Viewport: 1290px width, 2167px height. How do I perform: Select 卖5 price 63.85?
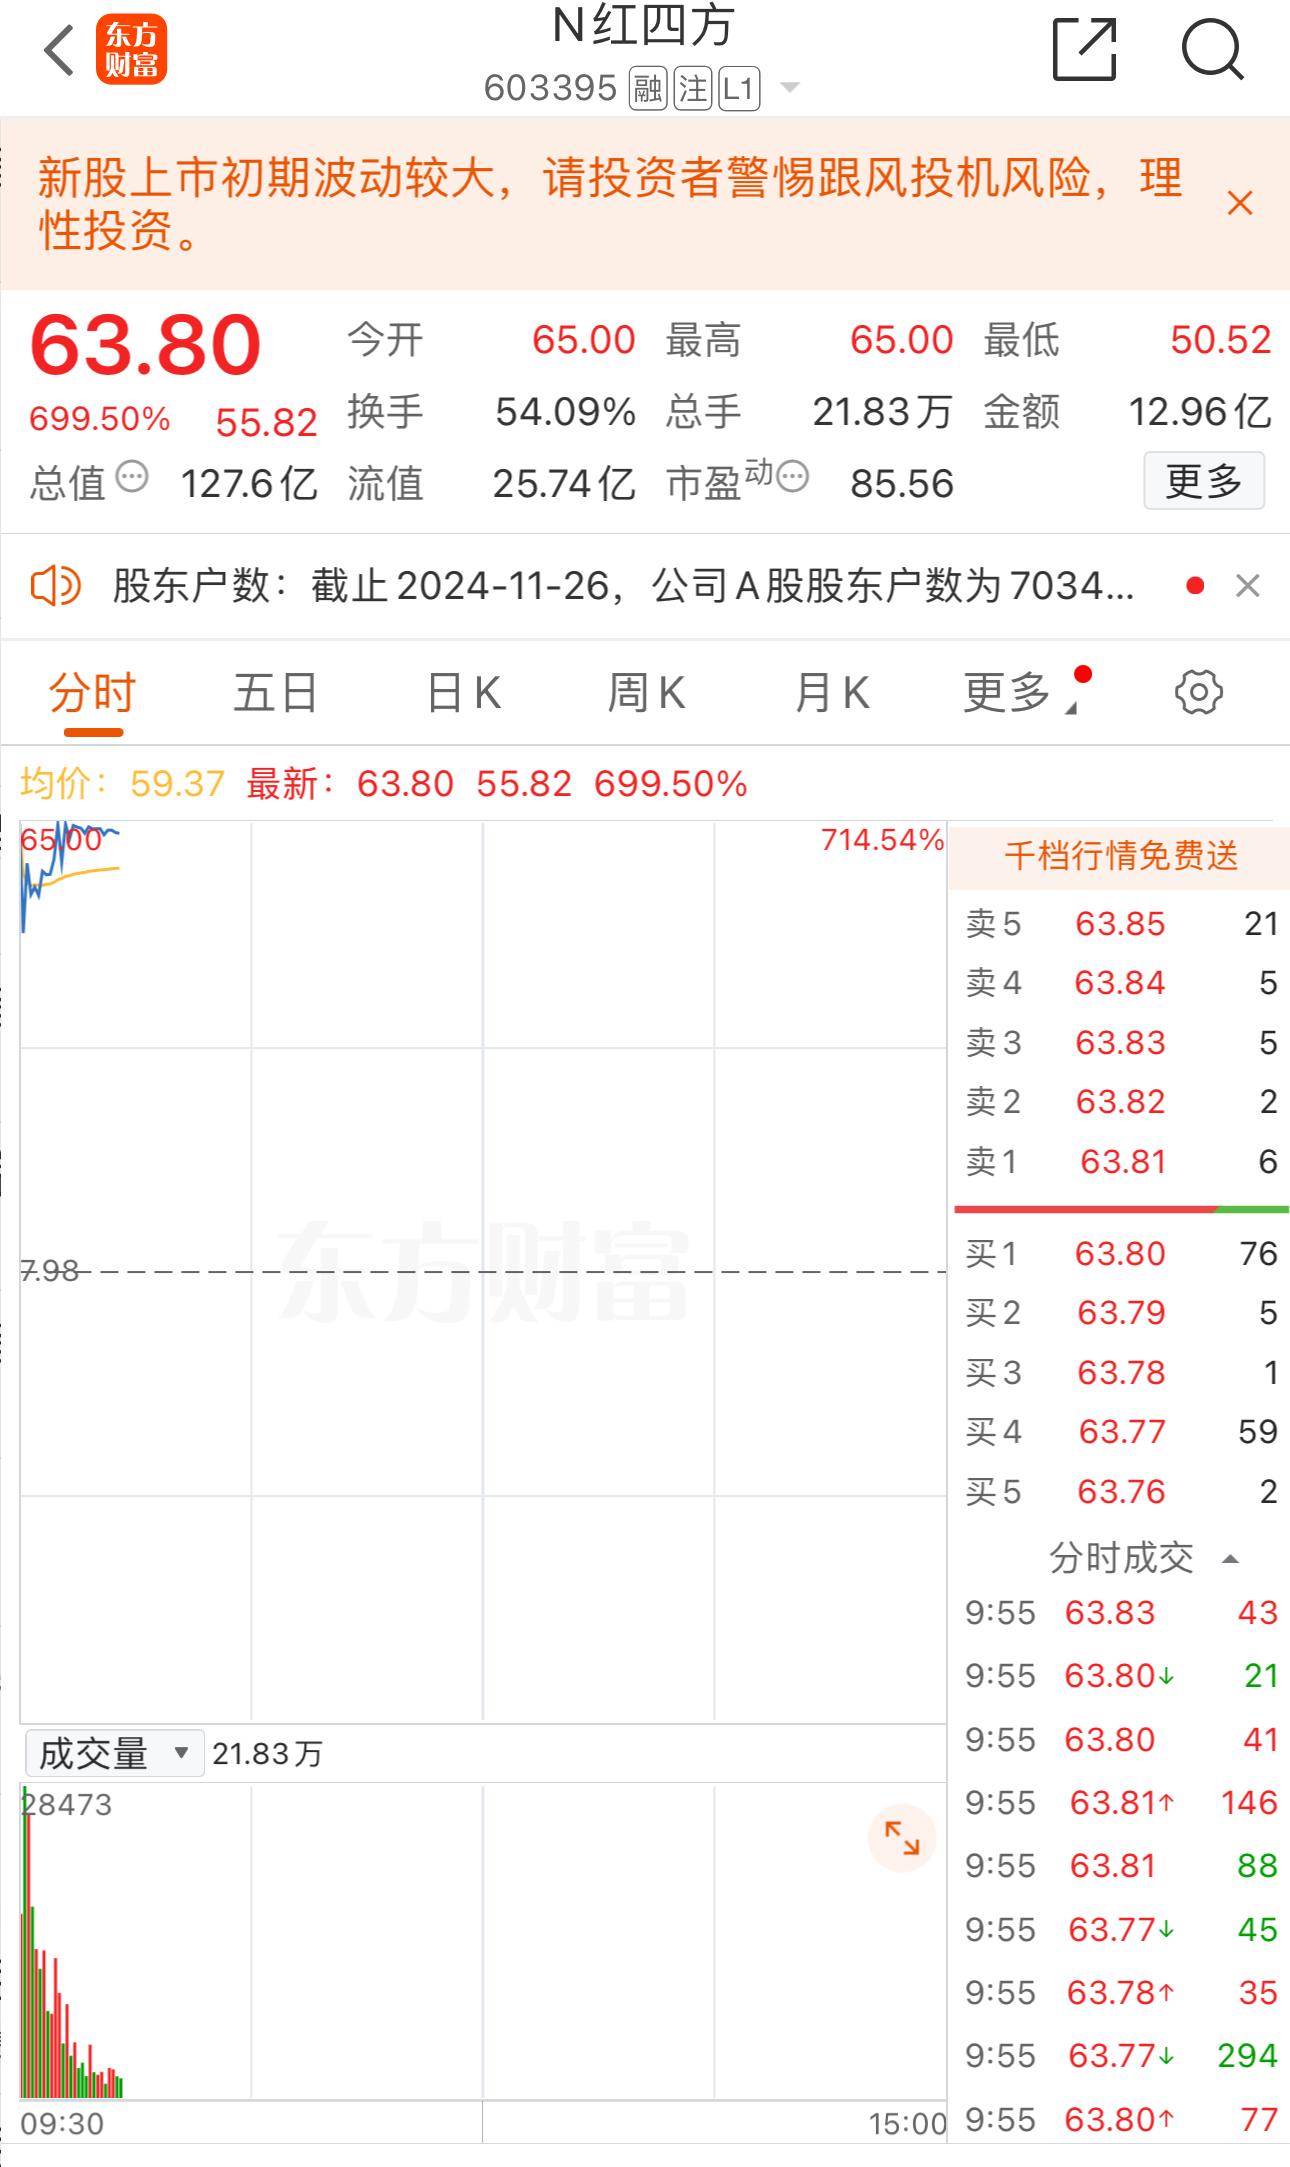point(1120,924)
